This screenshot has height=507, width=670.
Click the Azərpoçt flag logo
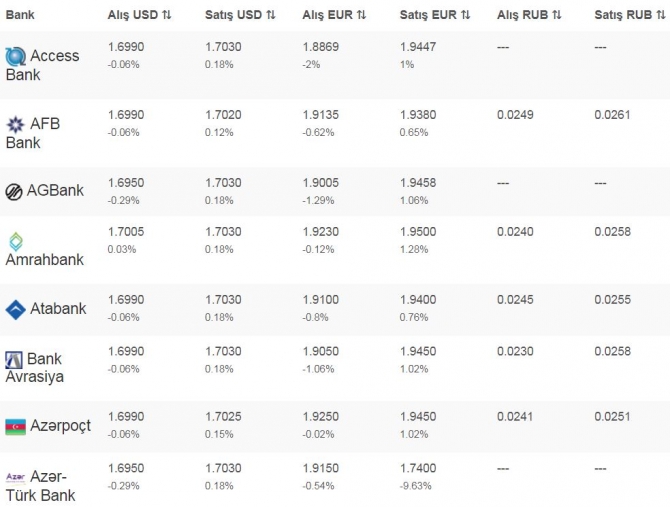pyautogui.click(x=15, y=427)
